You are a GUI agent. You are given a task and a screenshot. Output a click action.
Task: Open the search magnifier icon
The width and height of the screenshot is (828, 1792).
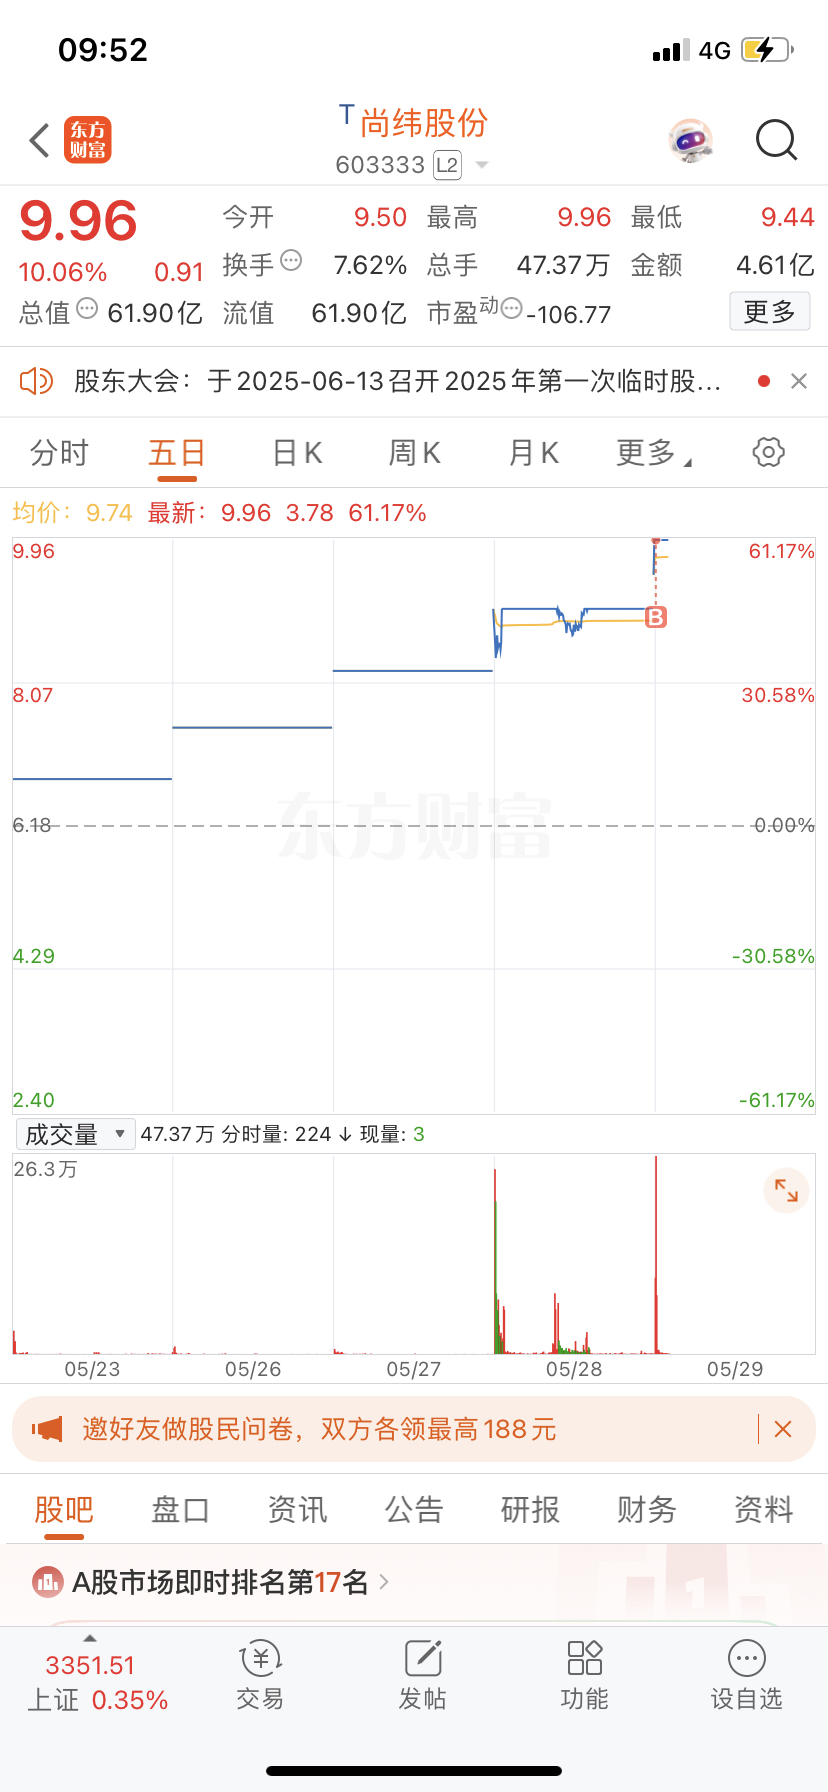coord(776,141)
